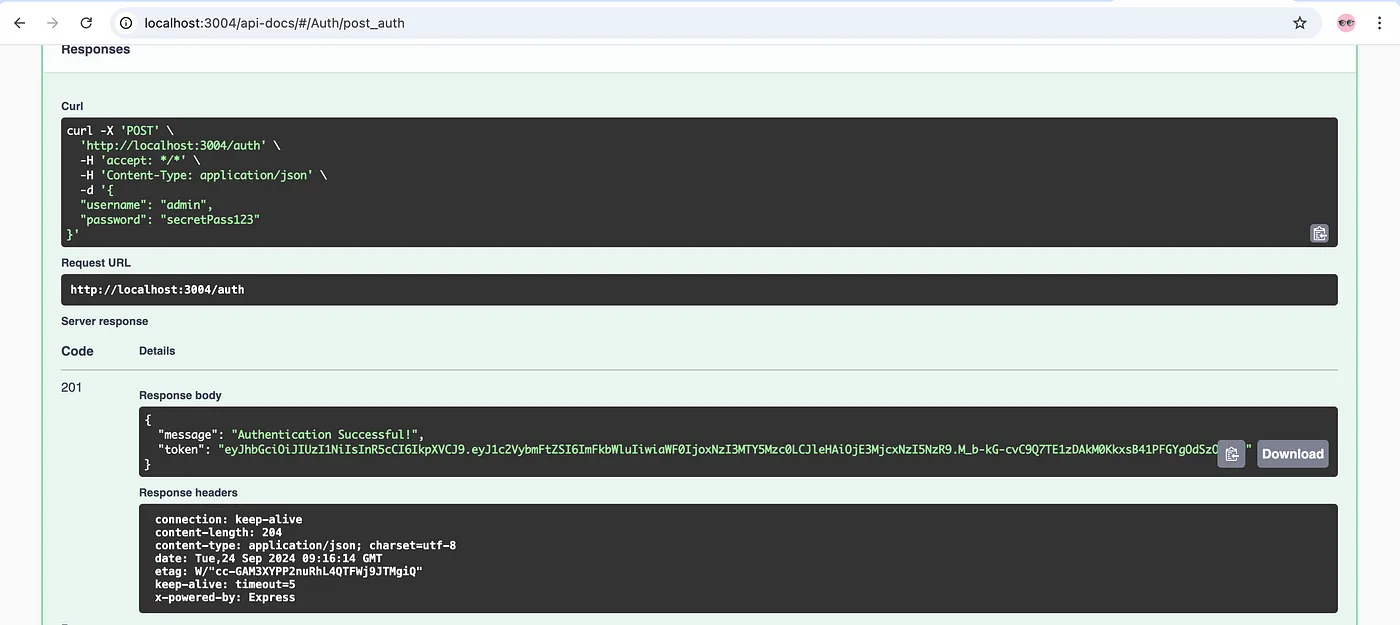Click the address bar URL
Screen dimensions: 1400x625
[x=274, y=23]
